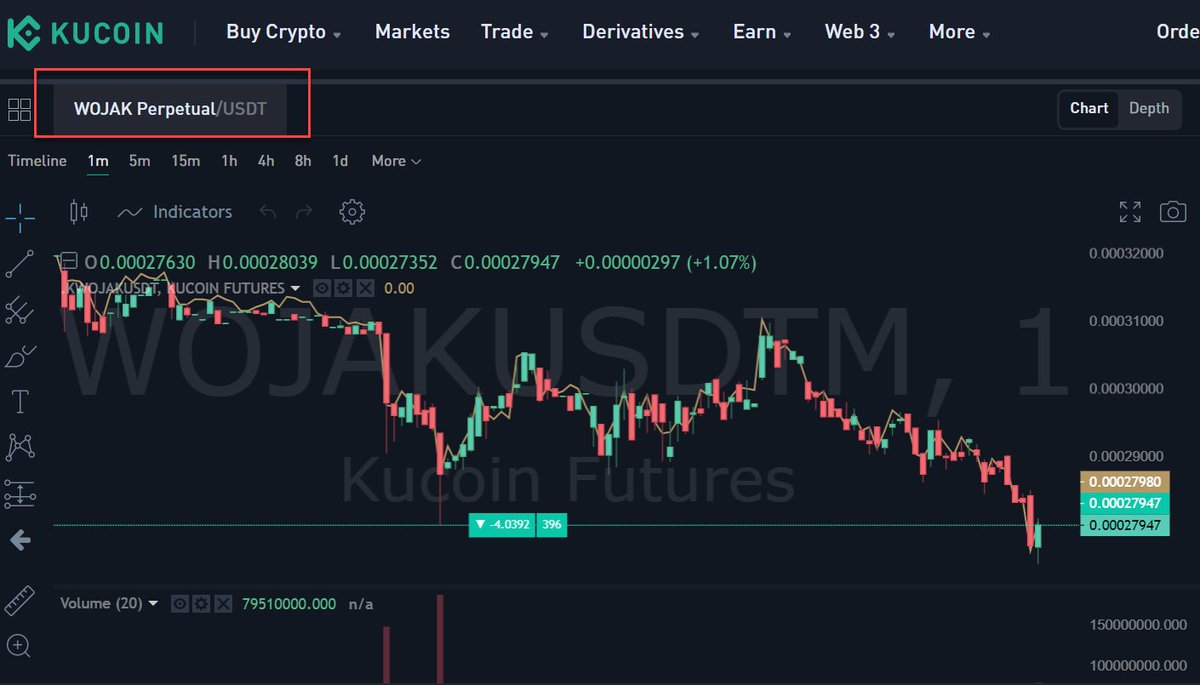The height and width of the screenshot is (685, 1200).
Task: Go to KuCoin home via logo
Action: (x=85, y=32)
